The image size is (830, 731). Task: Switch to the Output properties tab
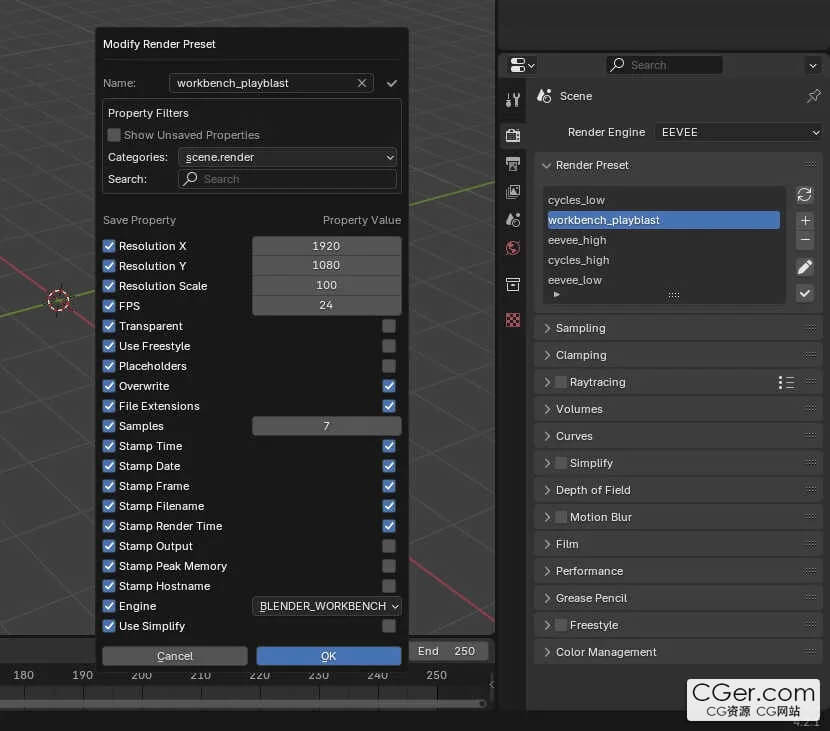[513, 163]
